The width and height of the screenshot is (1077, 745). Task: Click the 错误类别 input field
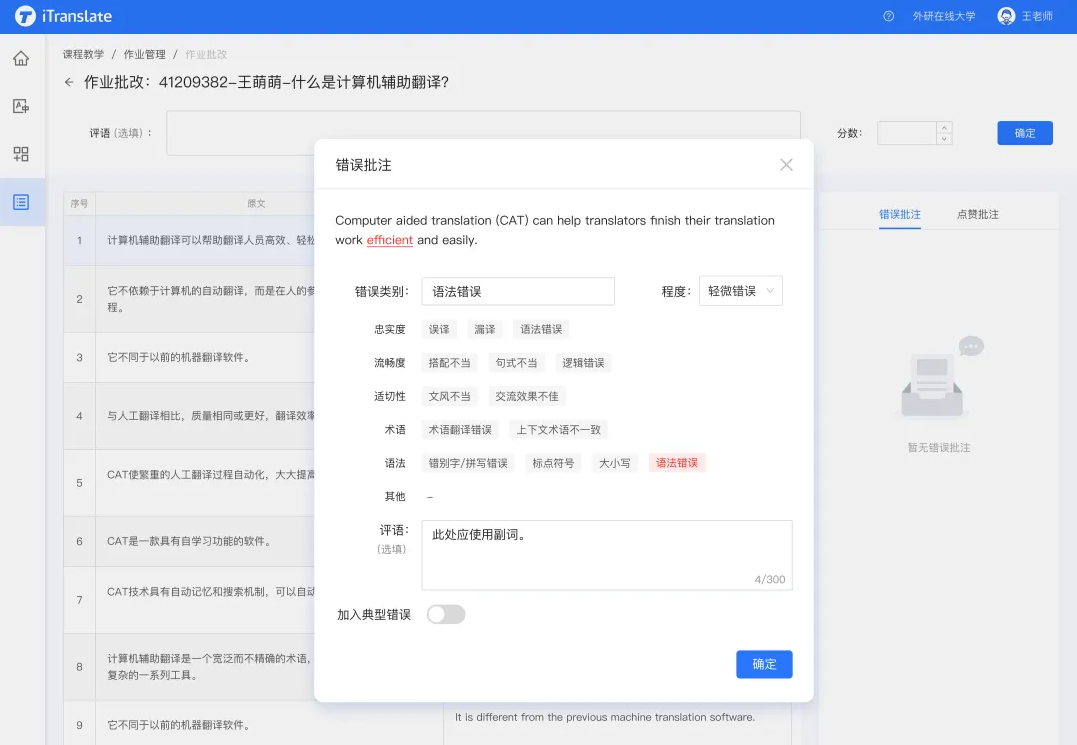pos(518,291)
